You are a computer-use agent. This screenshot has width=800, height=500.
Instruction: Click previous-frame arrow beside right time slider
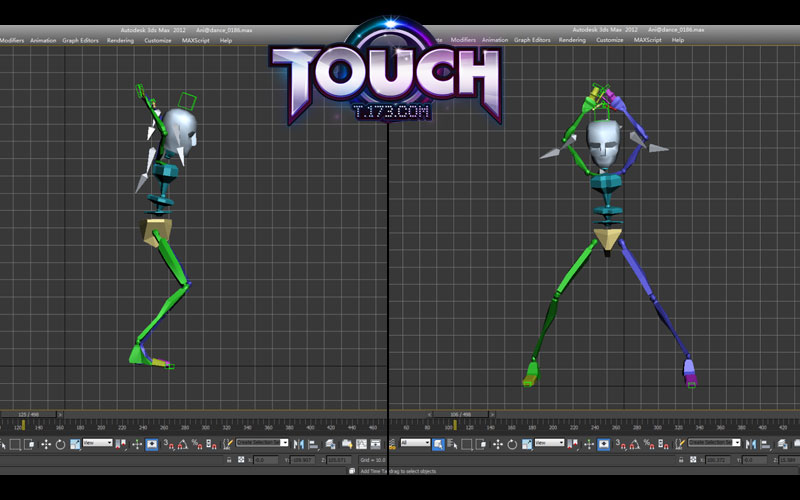430,414
